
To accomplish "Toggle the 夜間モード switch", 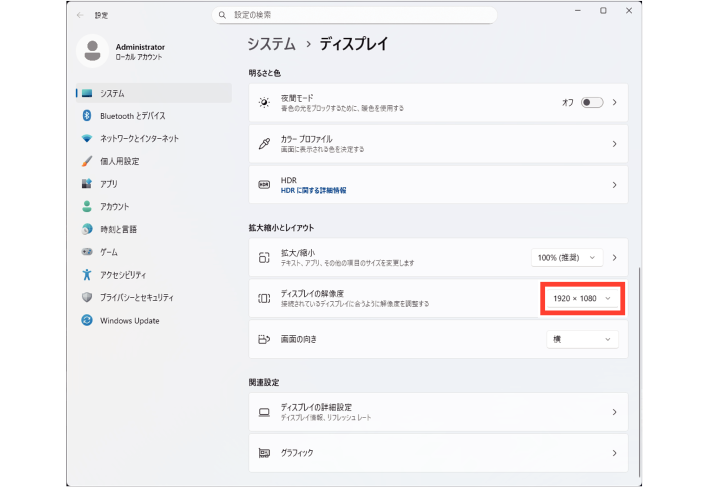I will tap(592, 103).
